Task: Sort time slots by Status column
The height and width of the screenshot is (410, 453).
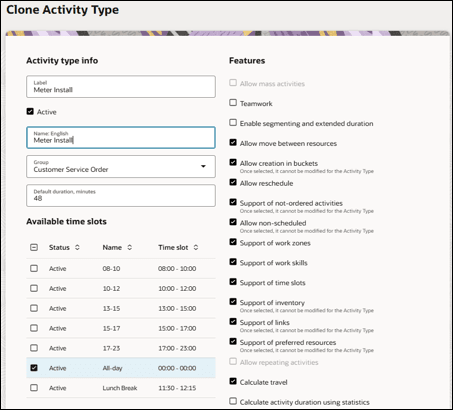Action: [x=77, y=247]
